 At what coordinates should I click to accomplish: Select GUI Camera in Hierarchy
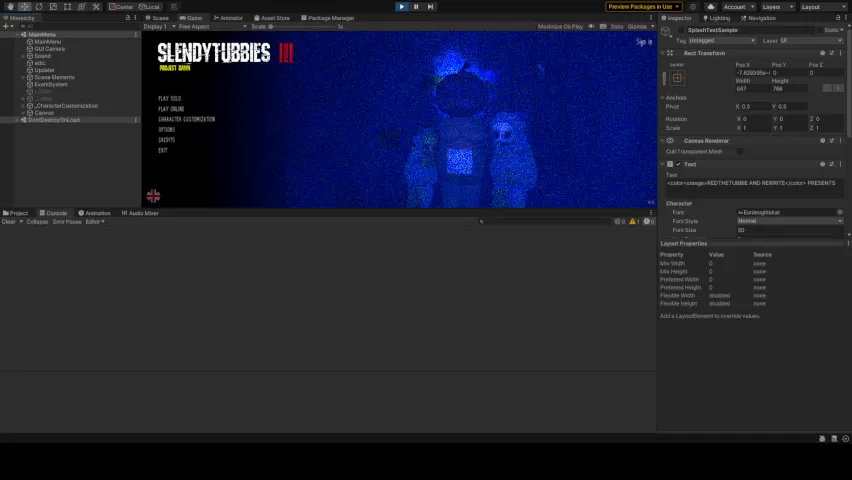point(49,49)
